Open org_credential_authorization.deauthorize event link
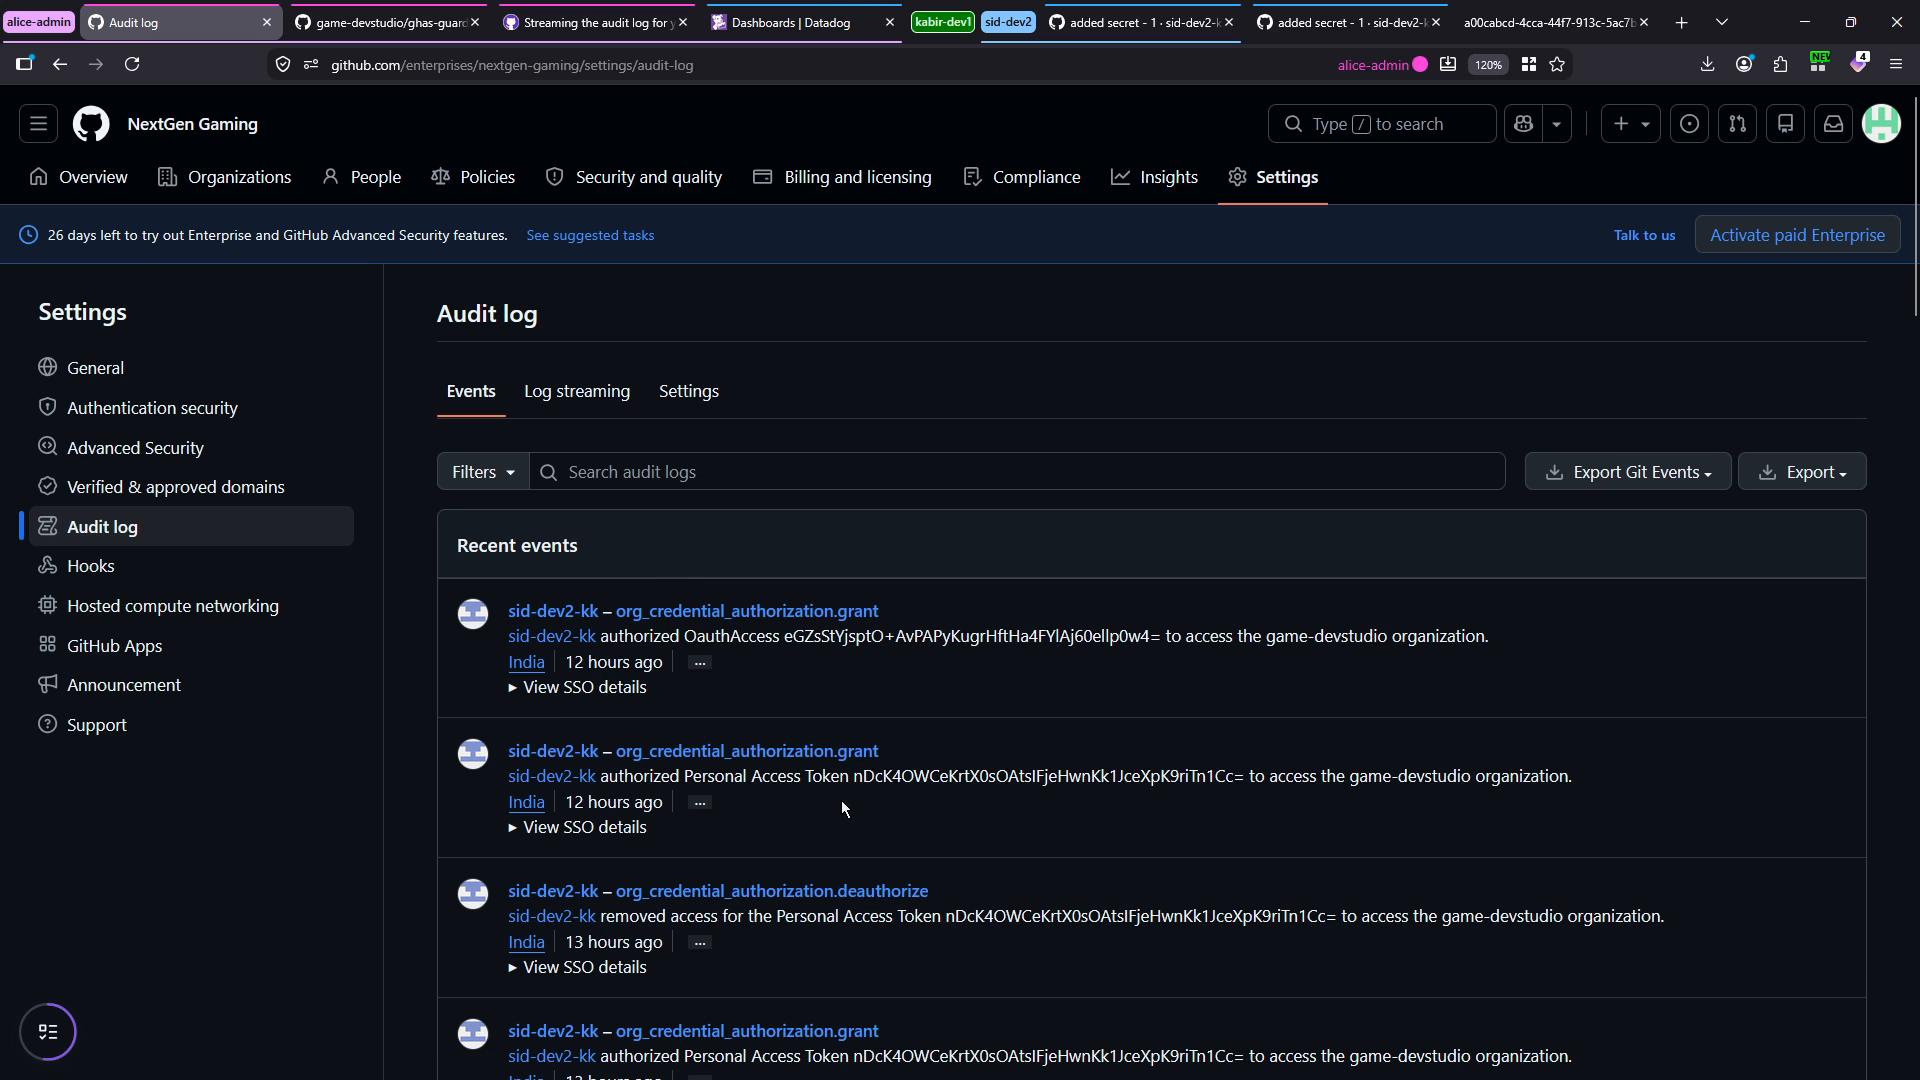 pos(772,891)
